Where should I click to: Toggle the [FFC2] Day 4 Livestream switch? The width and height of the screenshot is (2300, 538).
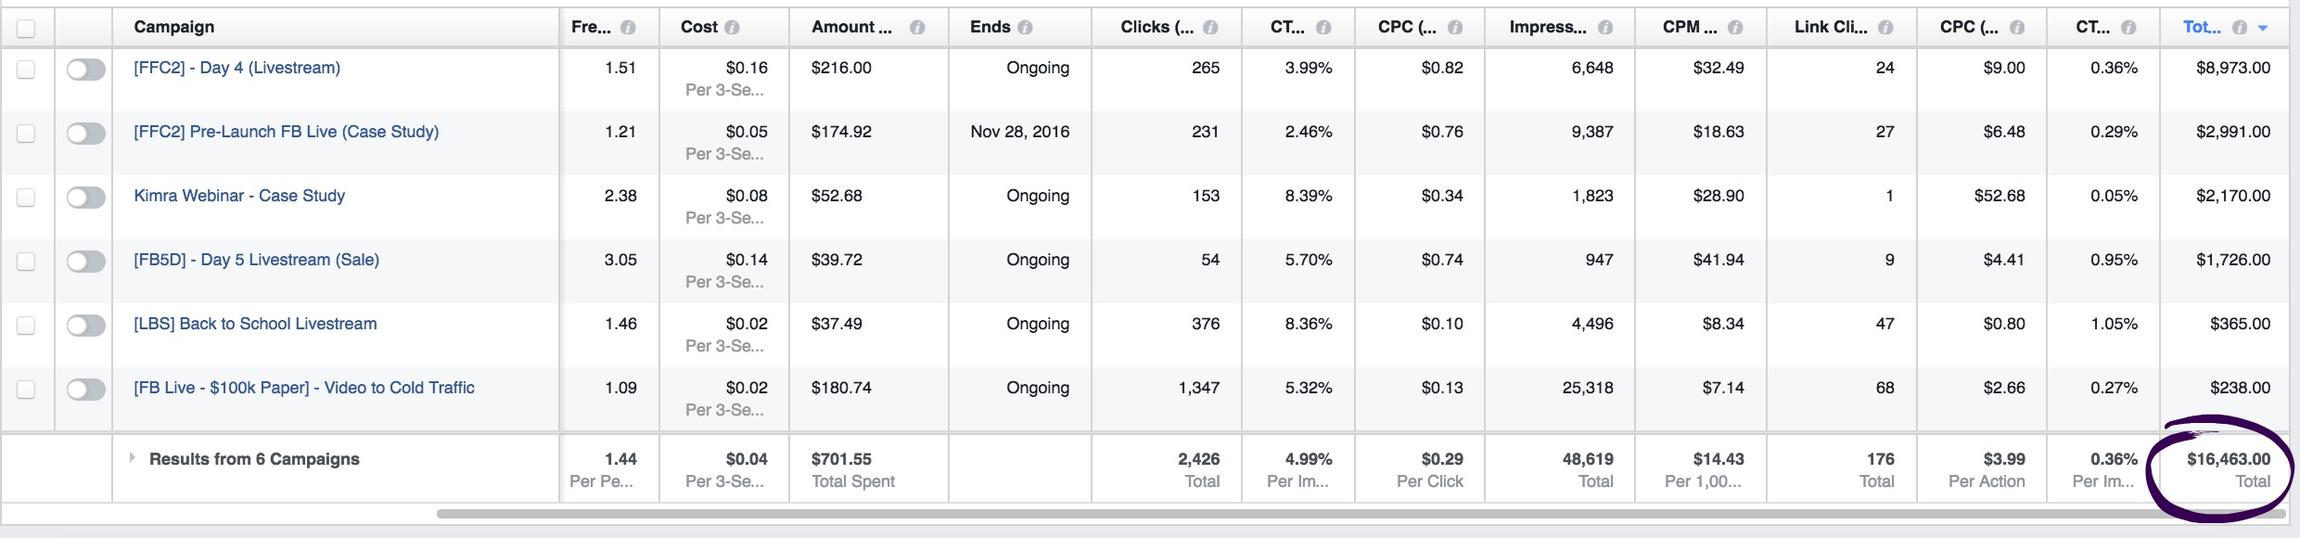86,70
